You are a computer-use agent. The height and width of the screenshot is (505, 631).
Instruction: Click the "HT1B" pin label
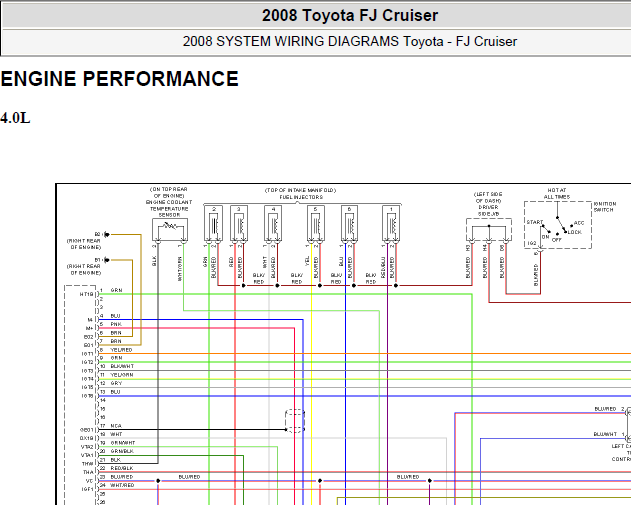point(87,295)
